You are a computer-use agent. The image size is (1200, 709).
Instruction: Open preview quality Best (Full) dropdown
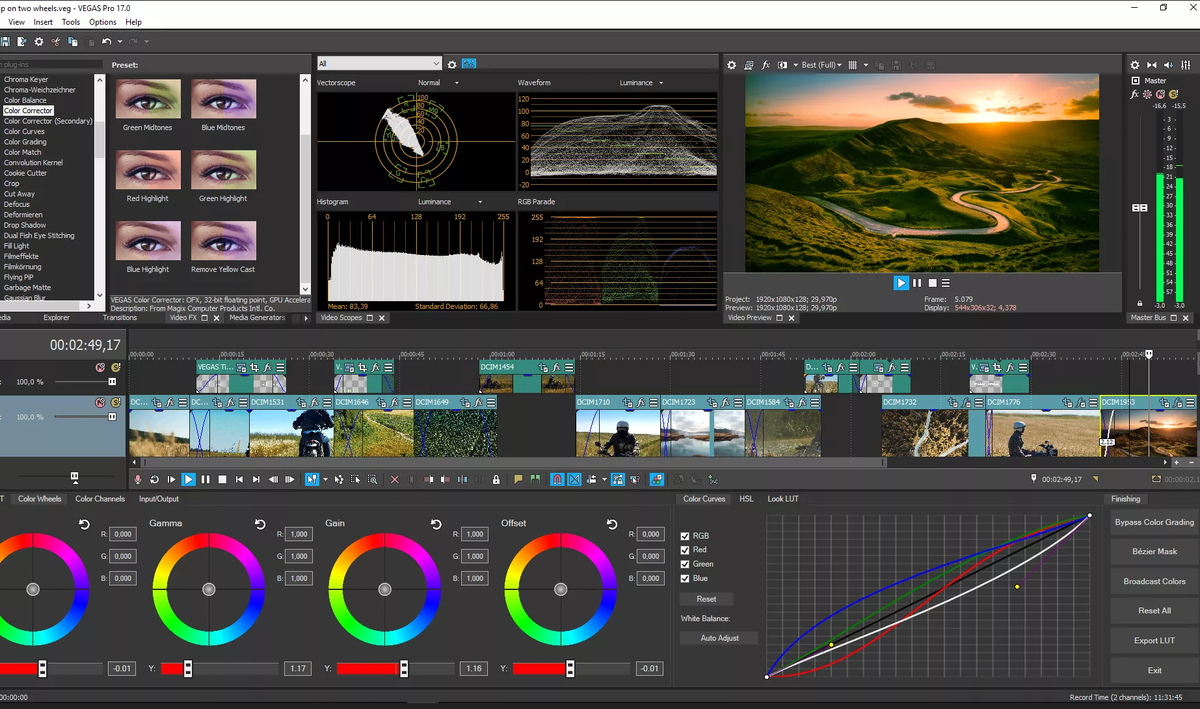coord(822,65)
